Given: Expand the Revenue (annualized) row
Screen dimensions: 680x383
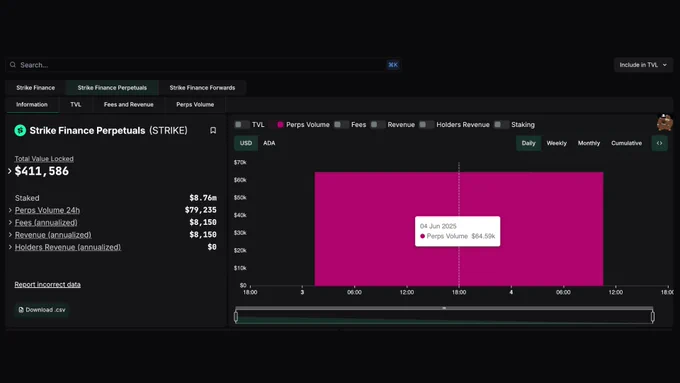Looking at the screenshot, I should (10, 235).
